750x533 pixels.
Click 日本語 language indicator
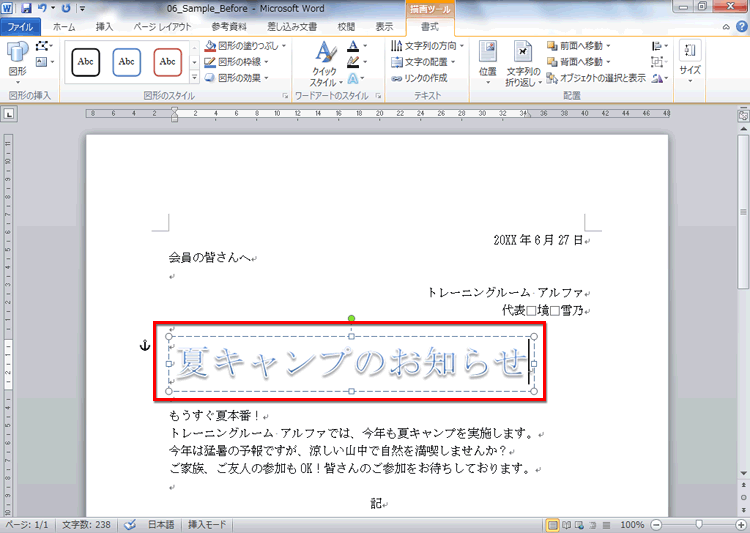pyautogui.click(x=161, y=525)
